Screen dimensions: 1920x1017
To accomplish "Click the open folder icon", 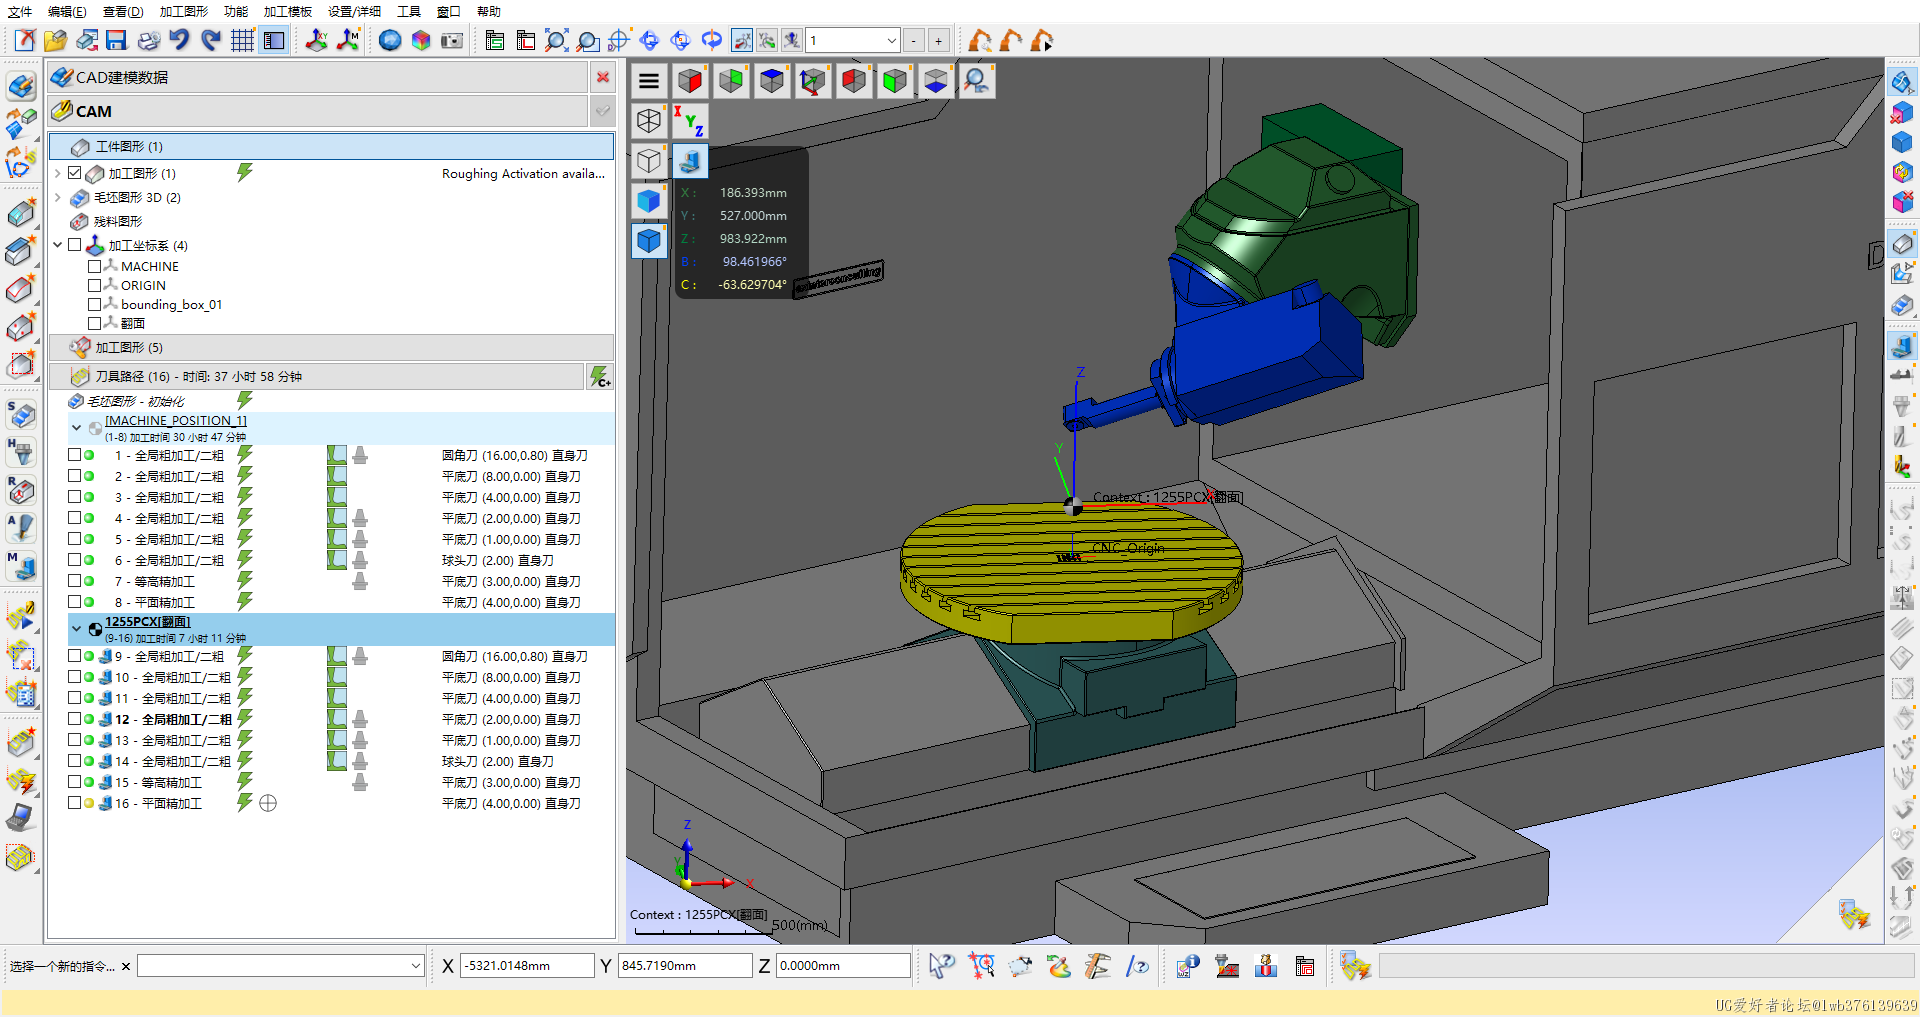I will click(55, 40).
